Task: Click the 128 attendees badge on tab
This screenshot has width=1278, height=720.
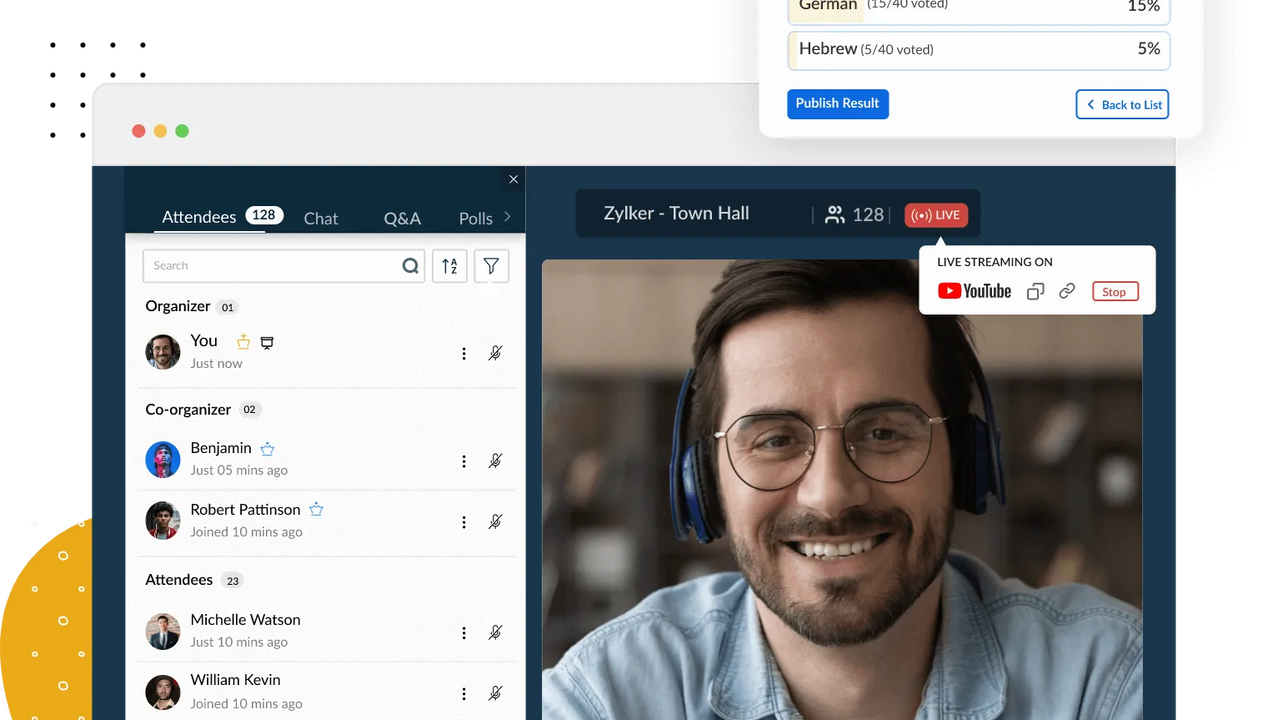Action: [x=264, y=215]
